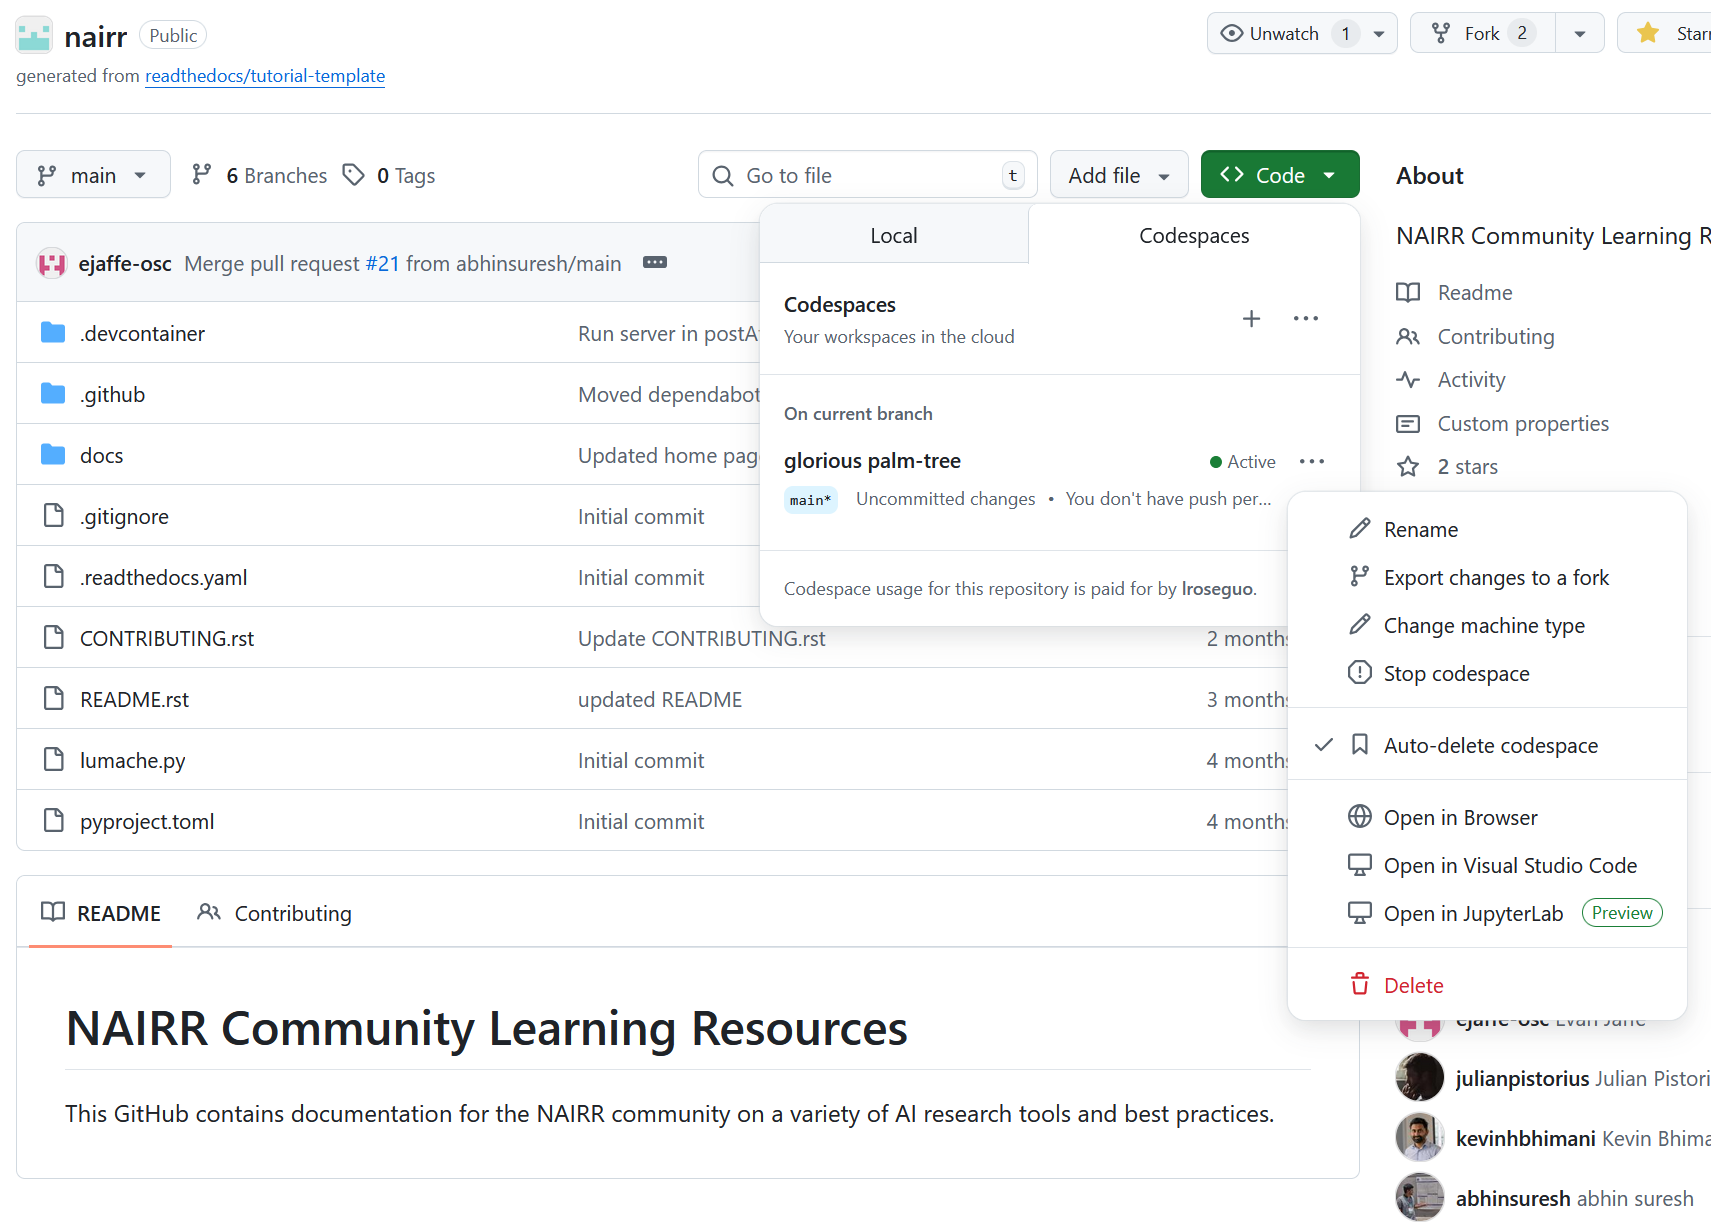Click the abhinsuresh contributor avatar

(1420, 1198)
